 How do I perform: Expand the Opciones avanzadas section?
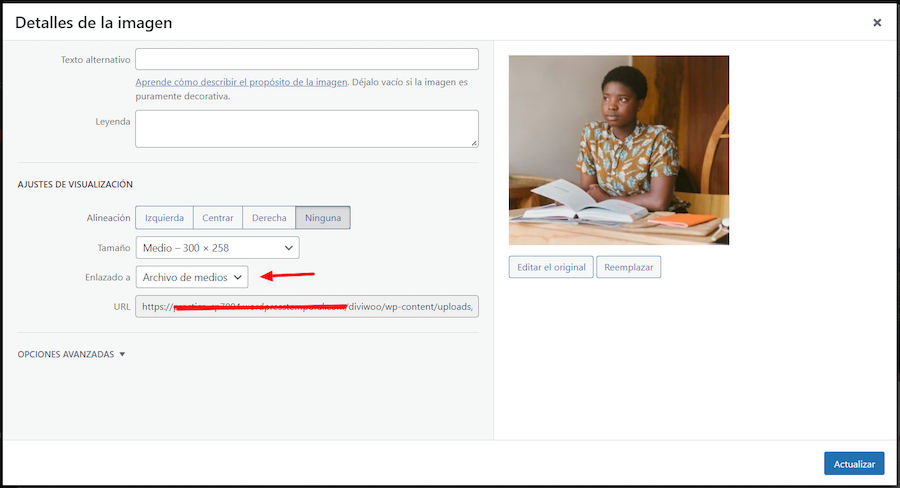(71, 354)
